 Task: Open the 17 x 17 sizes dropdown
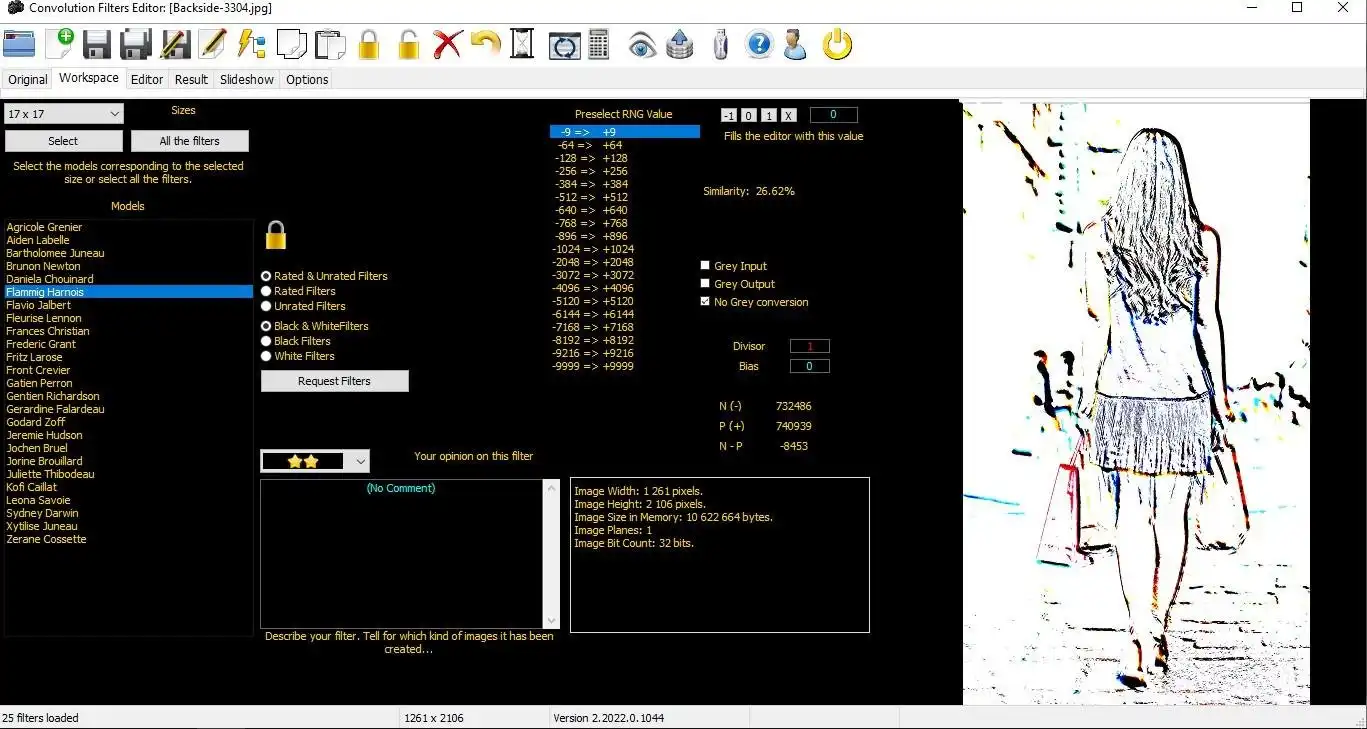63,114
